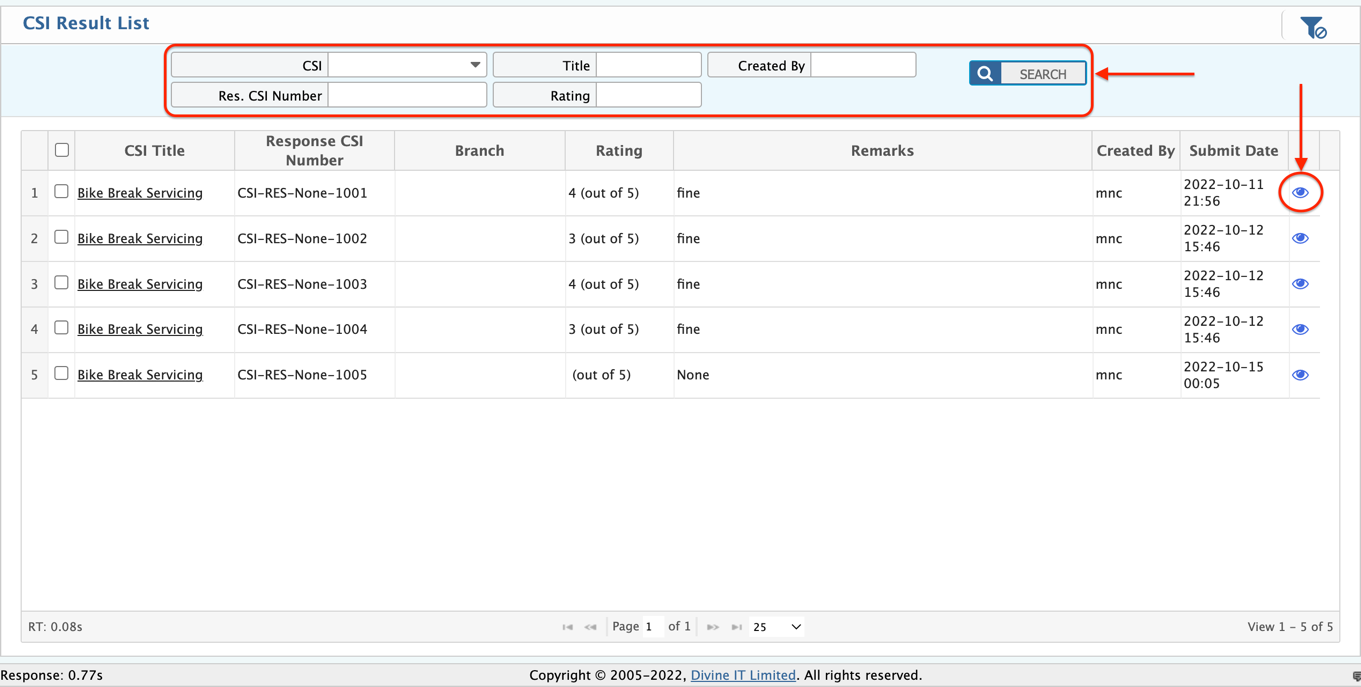
Task: Go forward with the next page arrow
Action: click(x=713, y=626)
